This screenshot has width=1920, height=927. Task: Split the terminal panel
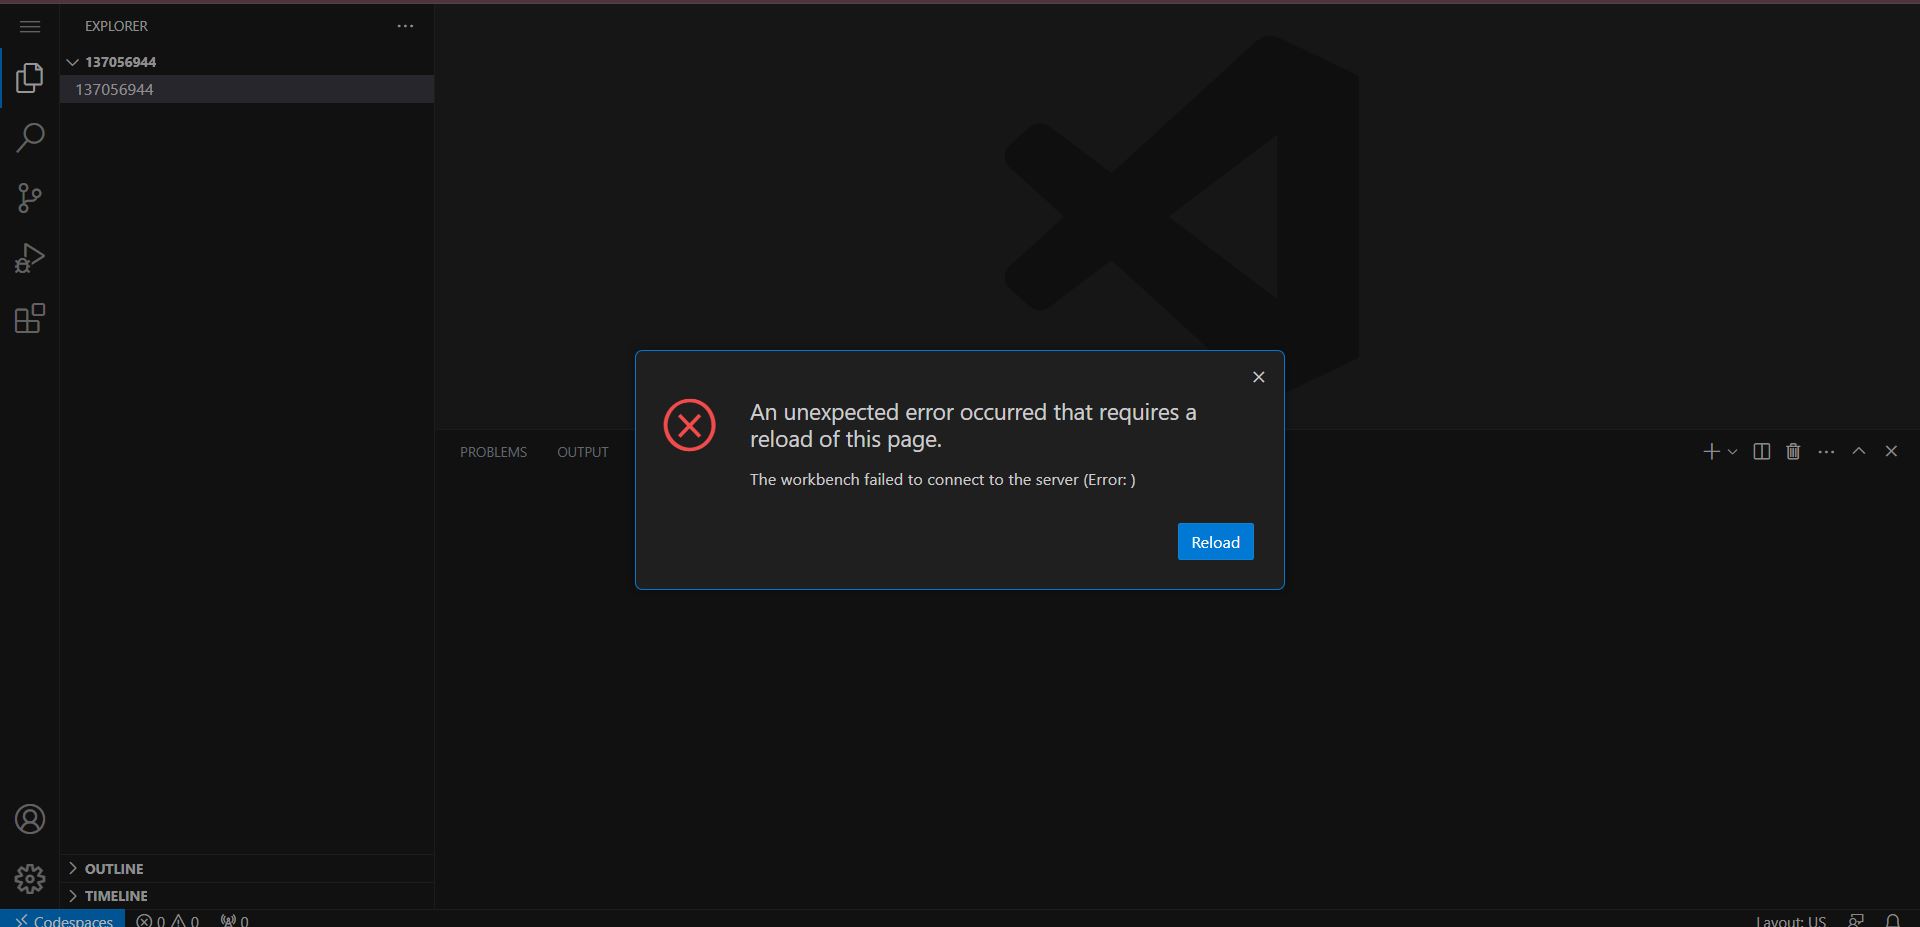click(1760, 451)
